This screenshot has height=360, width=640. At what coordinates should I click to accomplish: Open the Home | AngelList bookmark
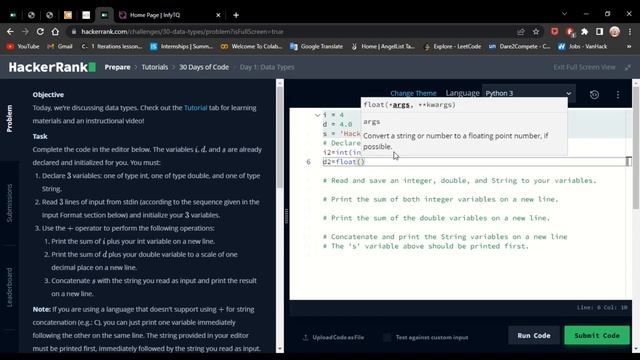pos(383,47)
